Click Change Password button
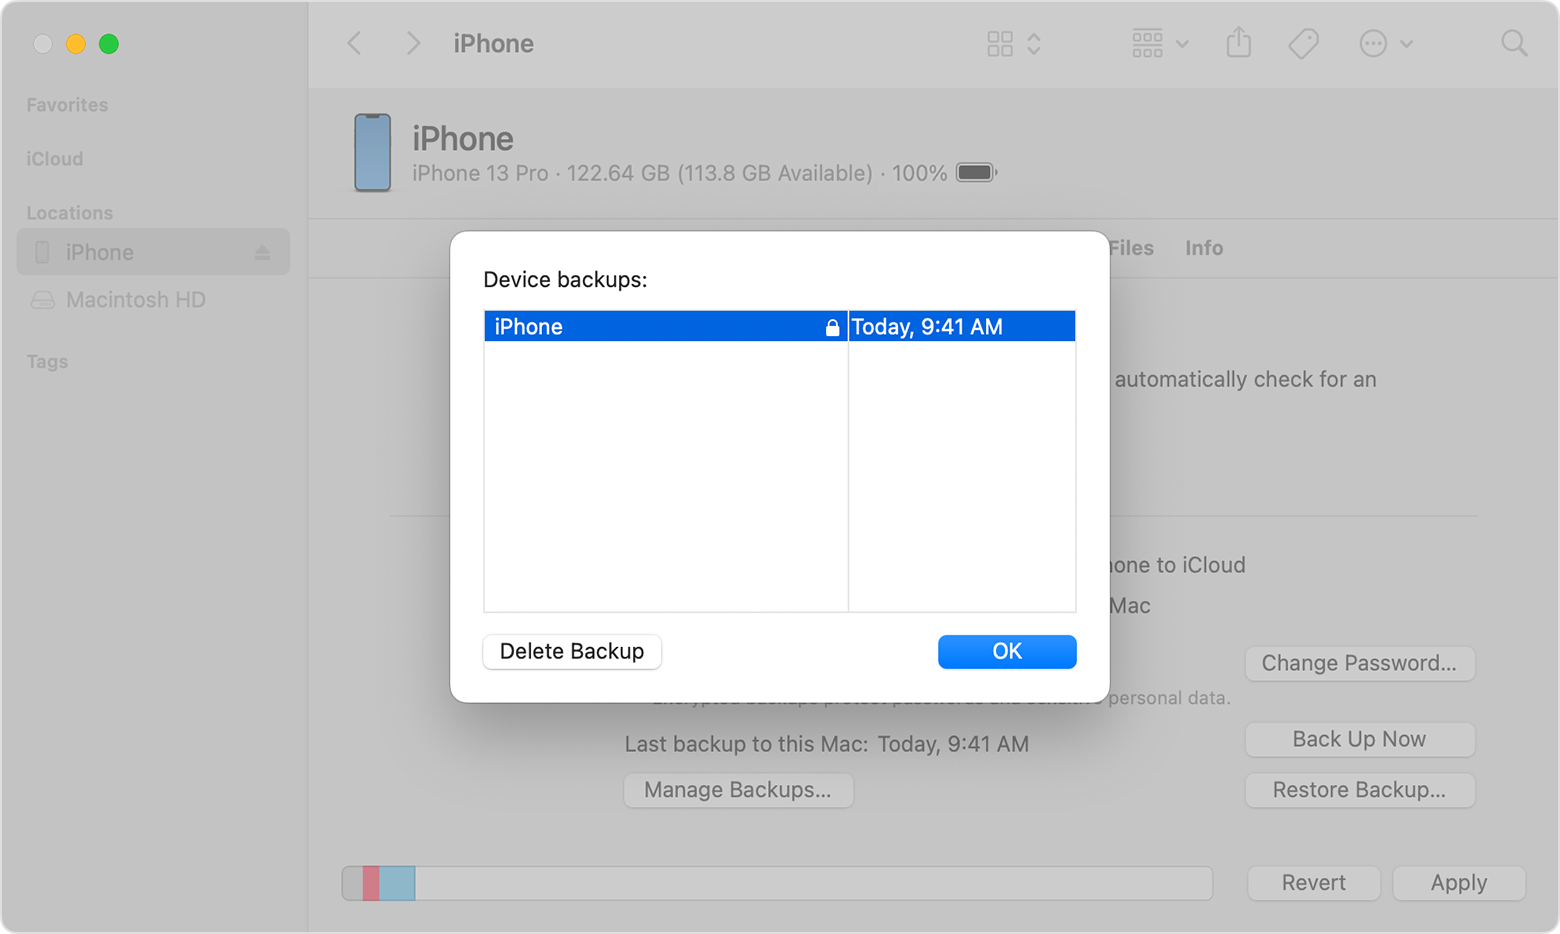The width and height of the screenshot is (1560, 934). coord(1359,663)
